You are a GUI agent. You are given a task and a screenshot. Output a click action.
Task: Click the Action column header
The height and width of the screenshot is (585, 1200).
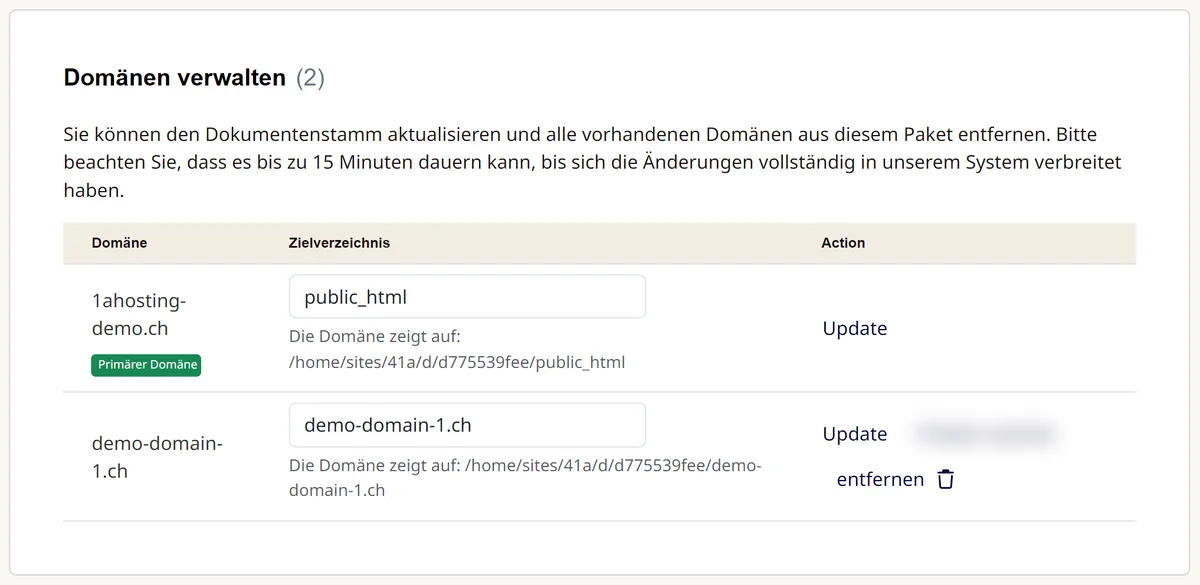(843, 243)
